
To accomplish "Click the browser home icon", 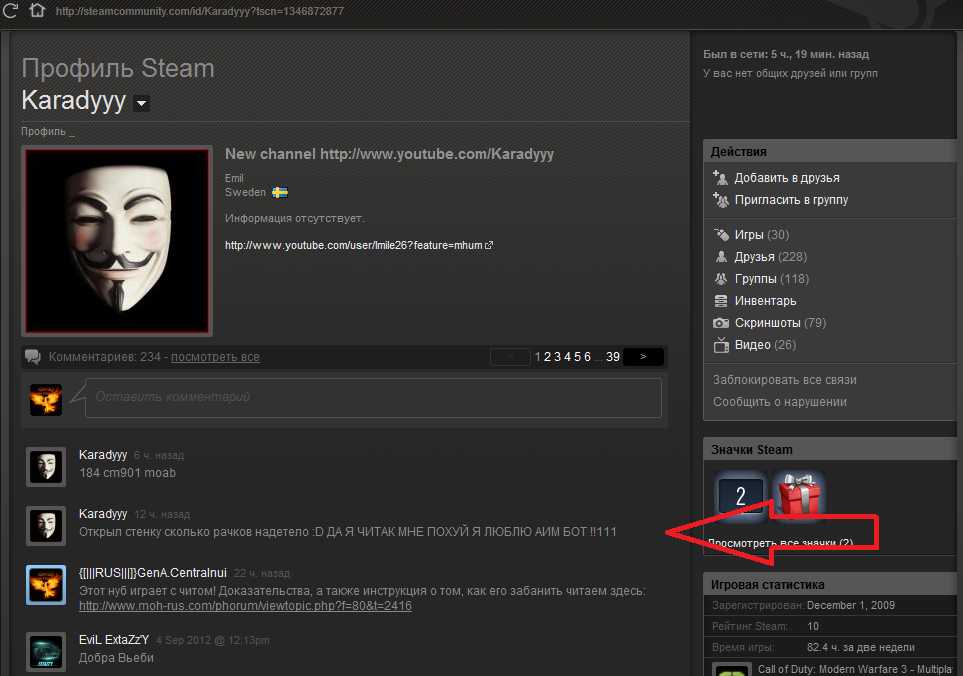I will click(x=36, y=11).
